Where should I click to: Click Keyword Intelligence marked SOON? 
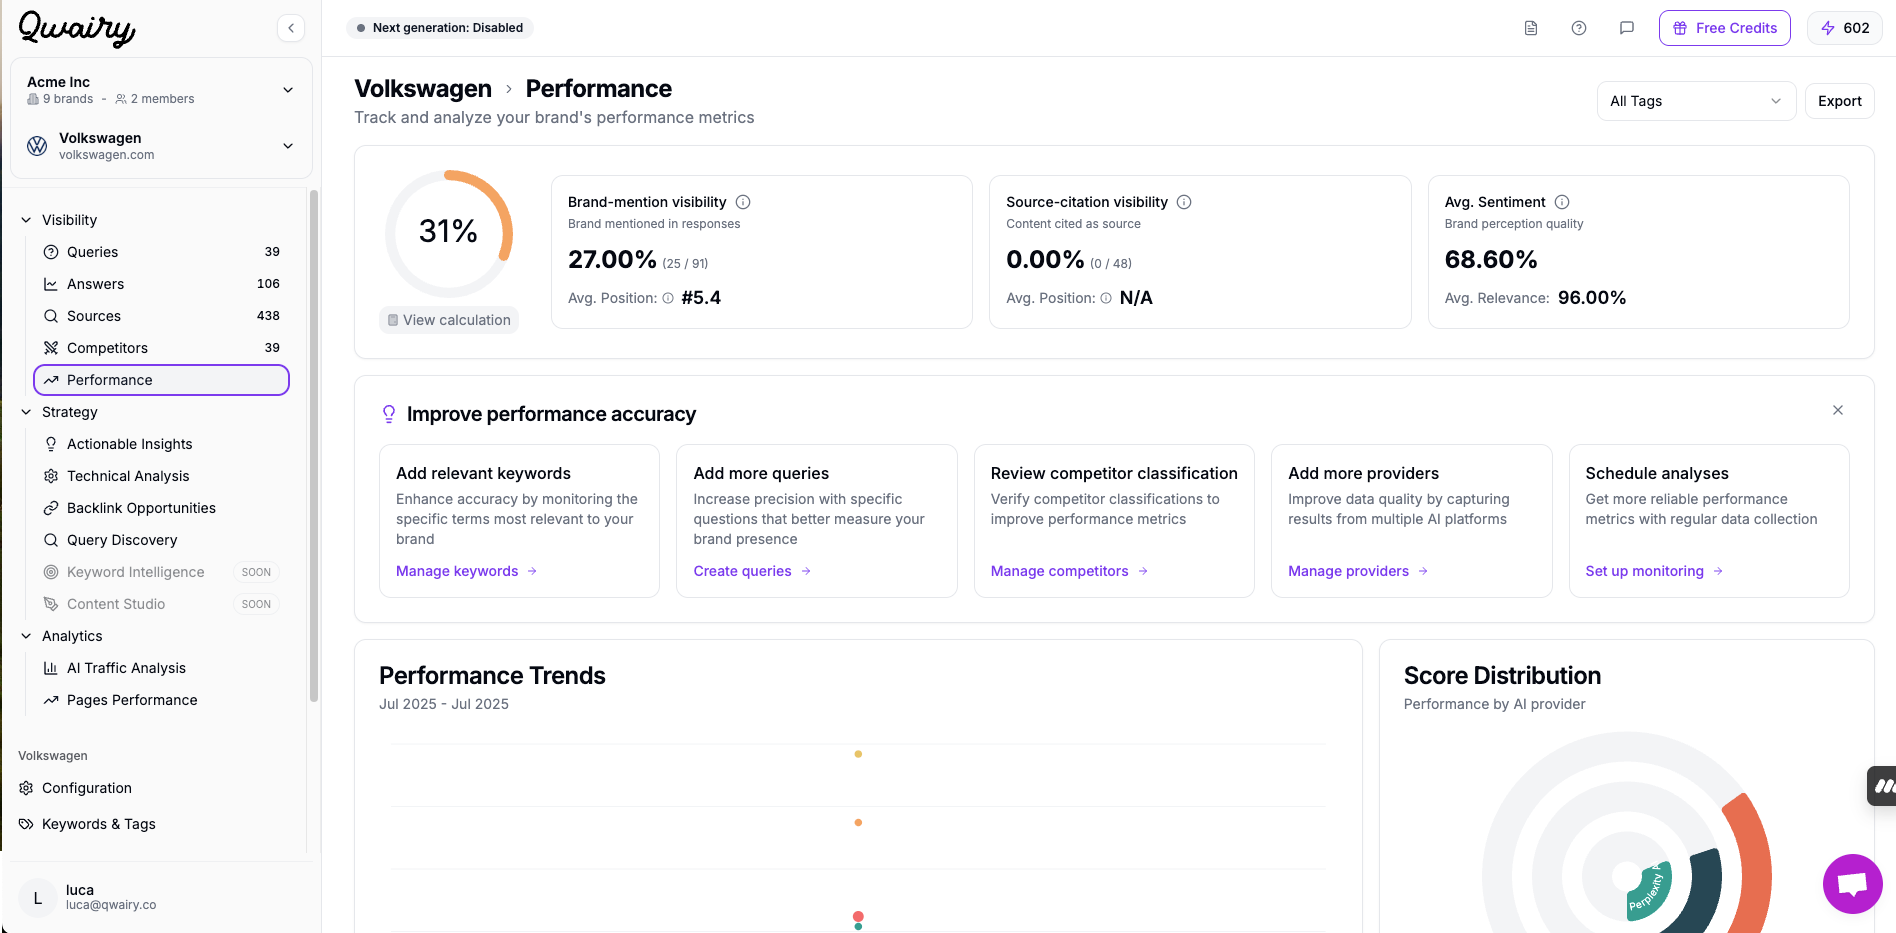click(x=161, y=572)
